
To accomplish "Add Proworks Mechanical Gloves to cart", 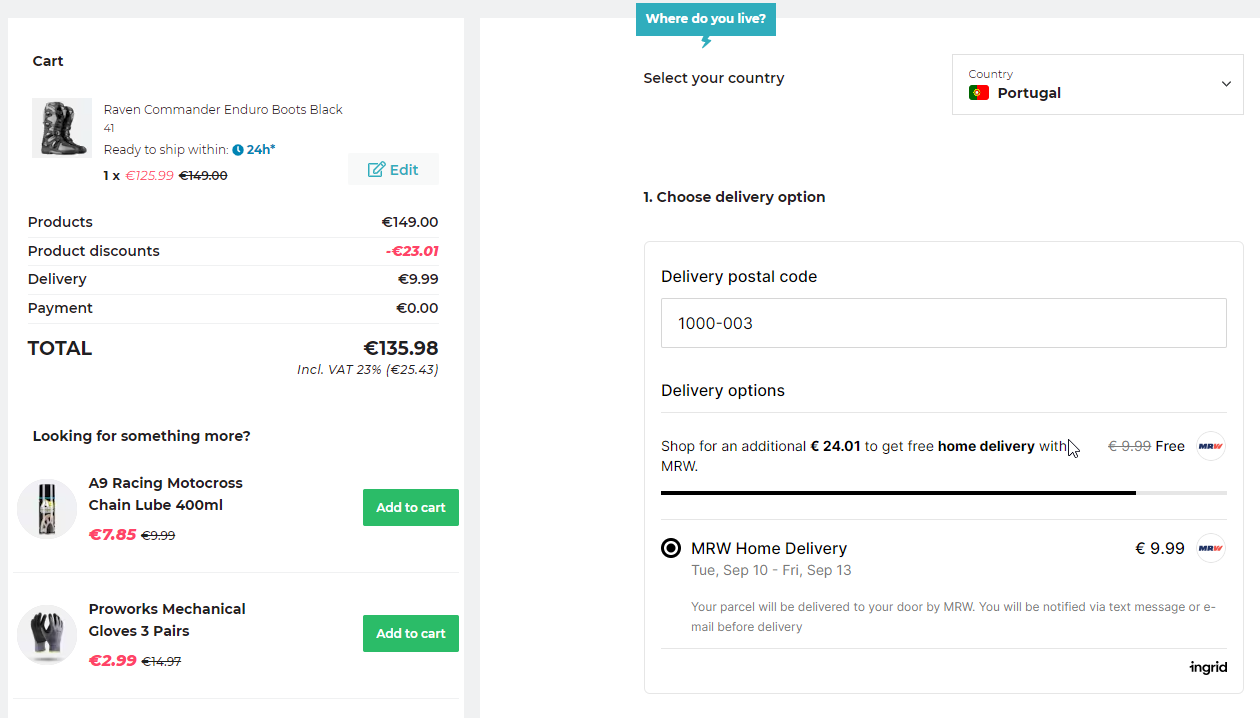I will point(411,634).
